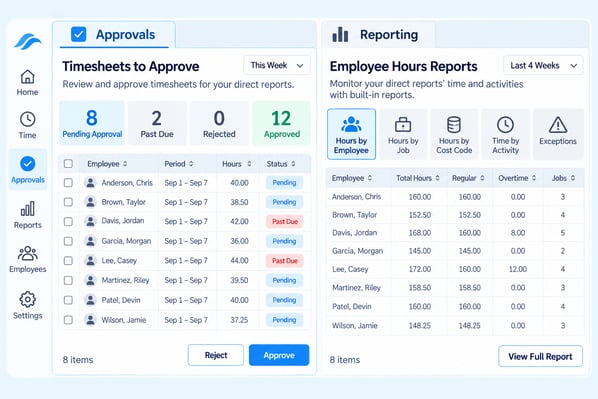Image resolution: width=598 pixels, height=399 pixels.
Task: Click the 12.00 overtime value for Lee, Casey
Action: (x=518, y=269)
